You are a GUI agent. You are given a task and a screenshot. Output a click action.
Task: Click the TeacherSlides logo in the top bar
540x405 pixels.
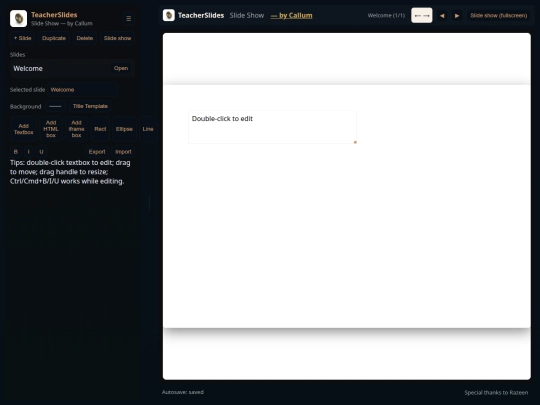pyautogui.click(x=169, y=15)
